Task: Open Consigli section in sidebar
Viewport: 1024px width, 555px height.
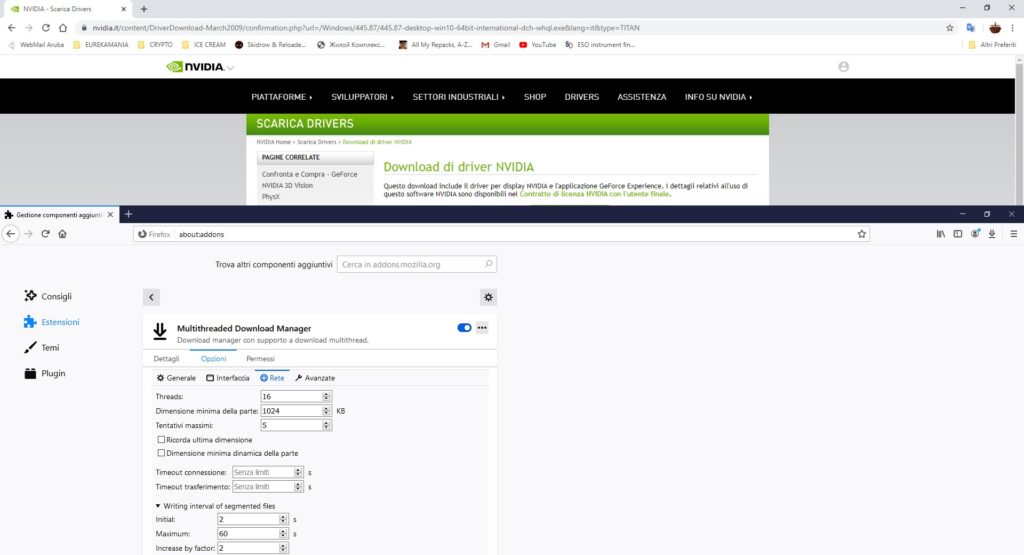Action: [x=48, y=296]
